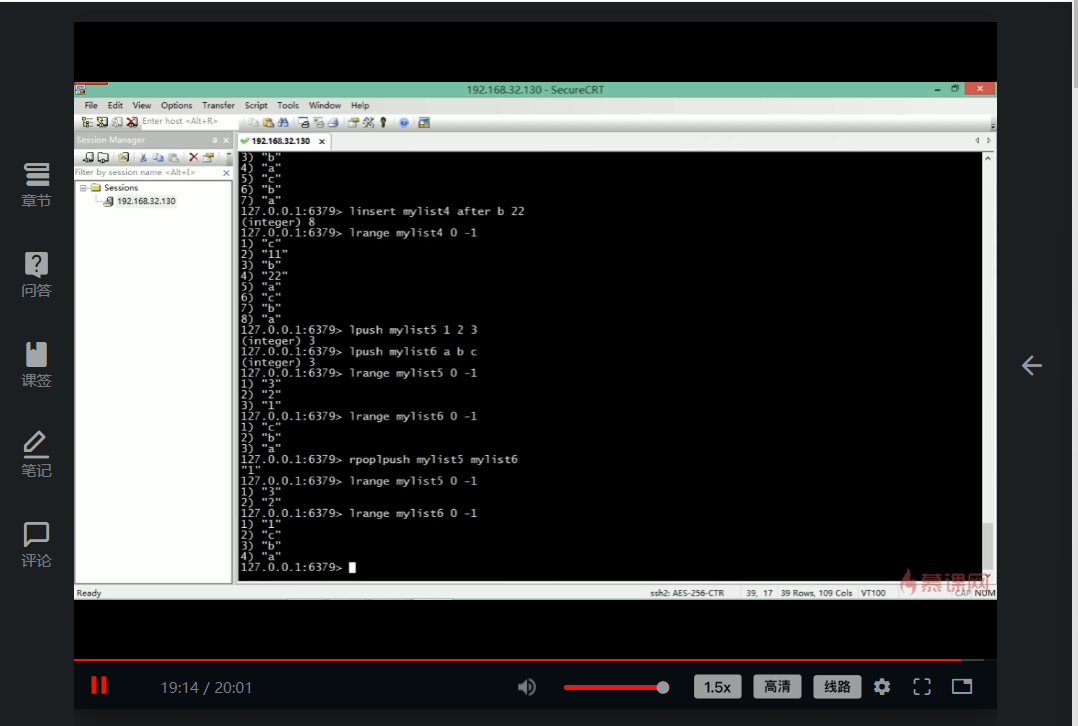
Task: Click the Filter by session name field
Action: tap(147, 173)
